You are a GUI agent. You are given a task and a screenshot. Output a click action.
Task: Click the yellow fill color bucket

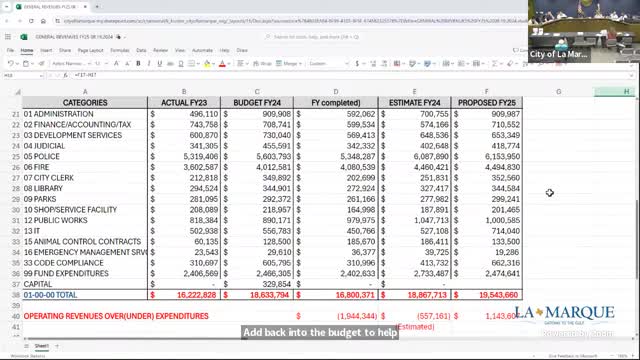[x=207, y=64]
